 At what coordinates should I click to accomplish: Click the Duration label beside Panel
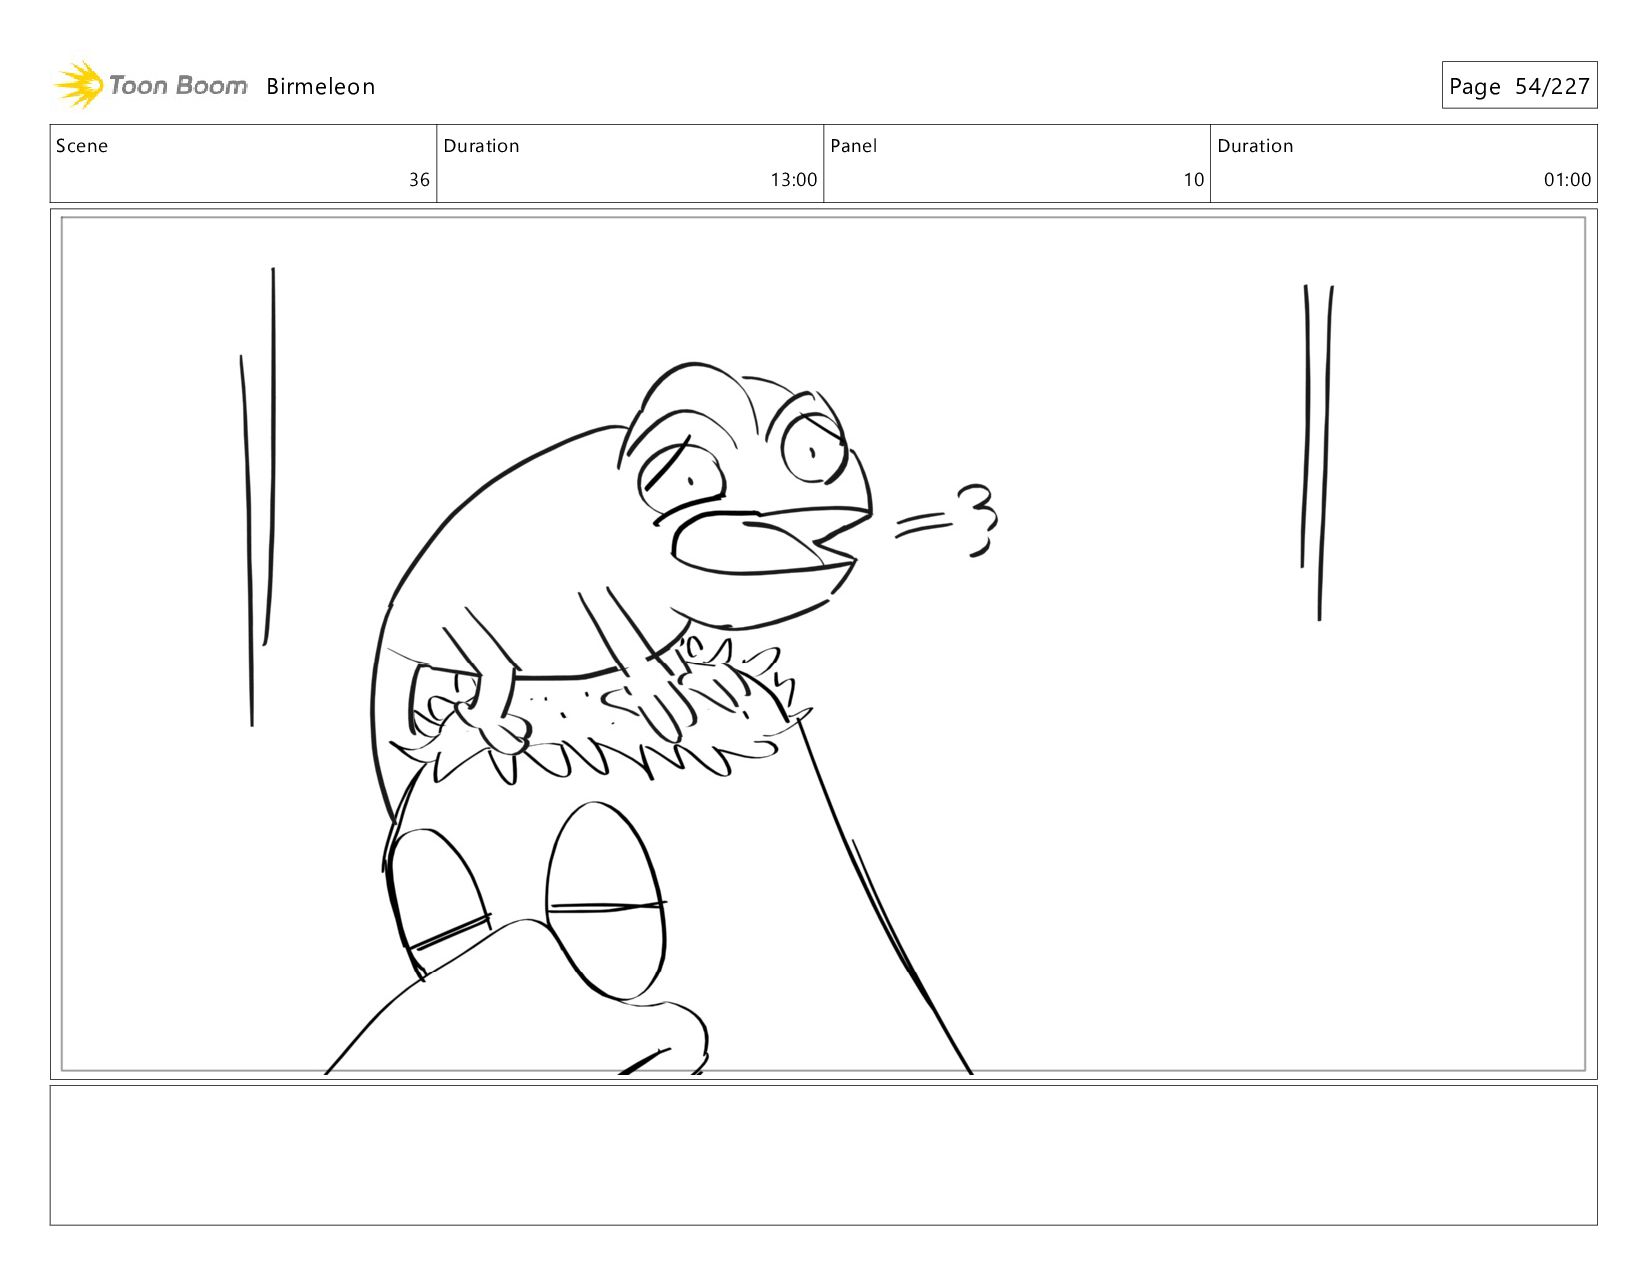1256,146
